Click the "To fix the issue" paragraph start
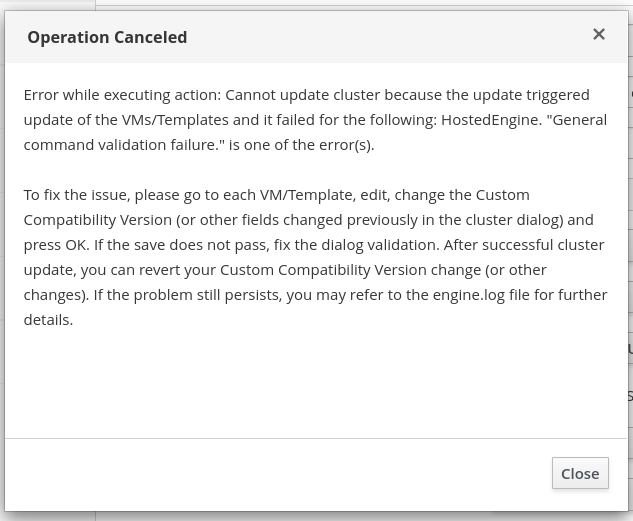The width and height of the screenshot is (633, 521). coord(78,195)
